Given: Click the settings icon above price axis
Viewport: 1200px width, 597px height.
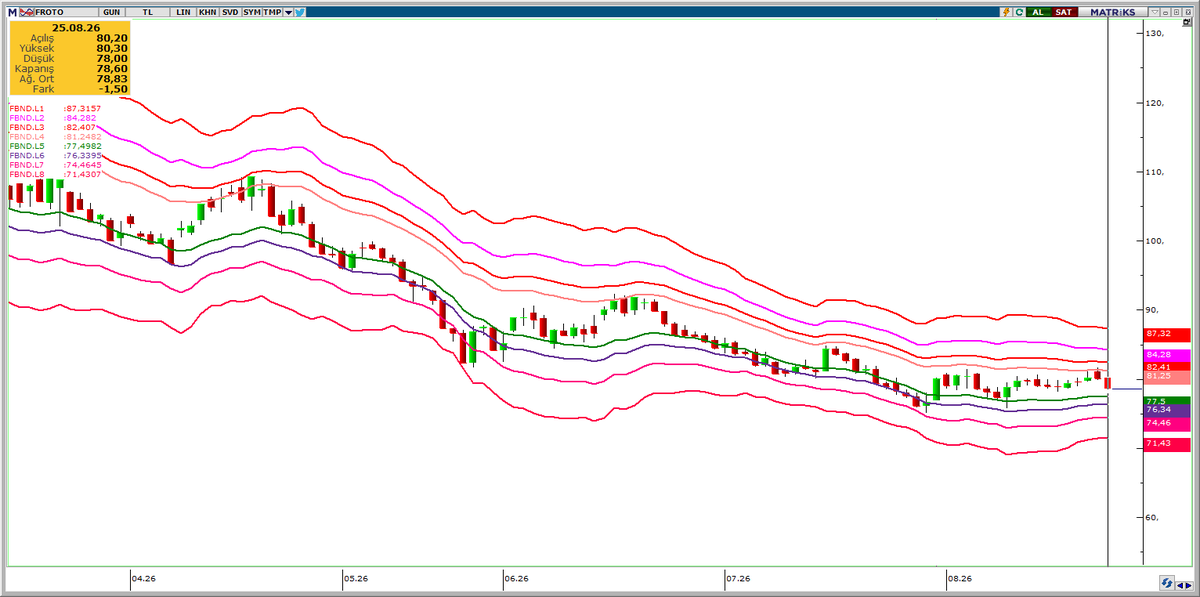Looking at the screenshot, I should pos(1188,21).
